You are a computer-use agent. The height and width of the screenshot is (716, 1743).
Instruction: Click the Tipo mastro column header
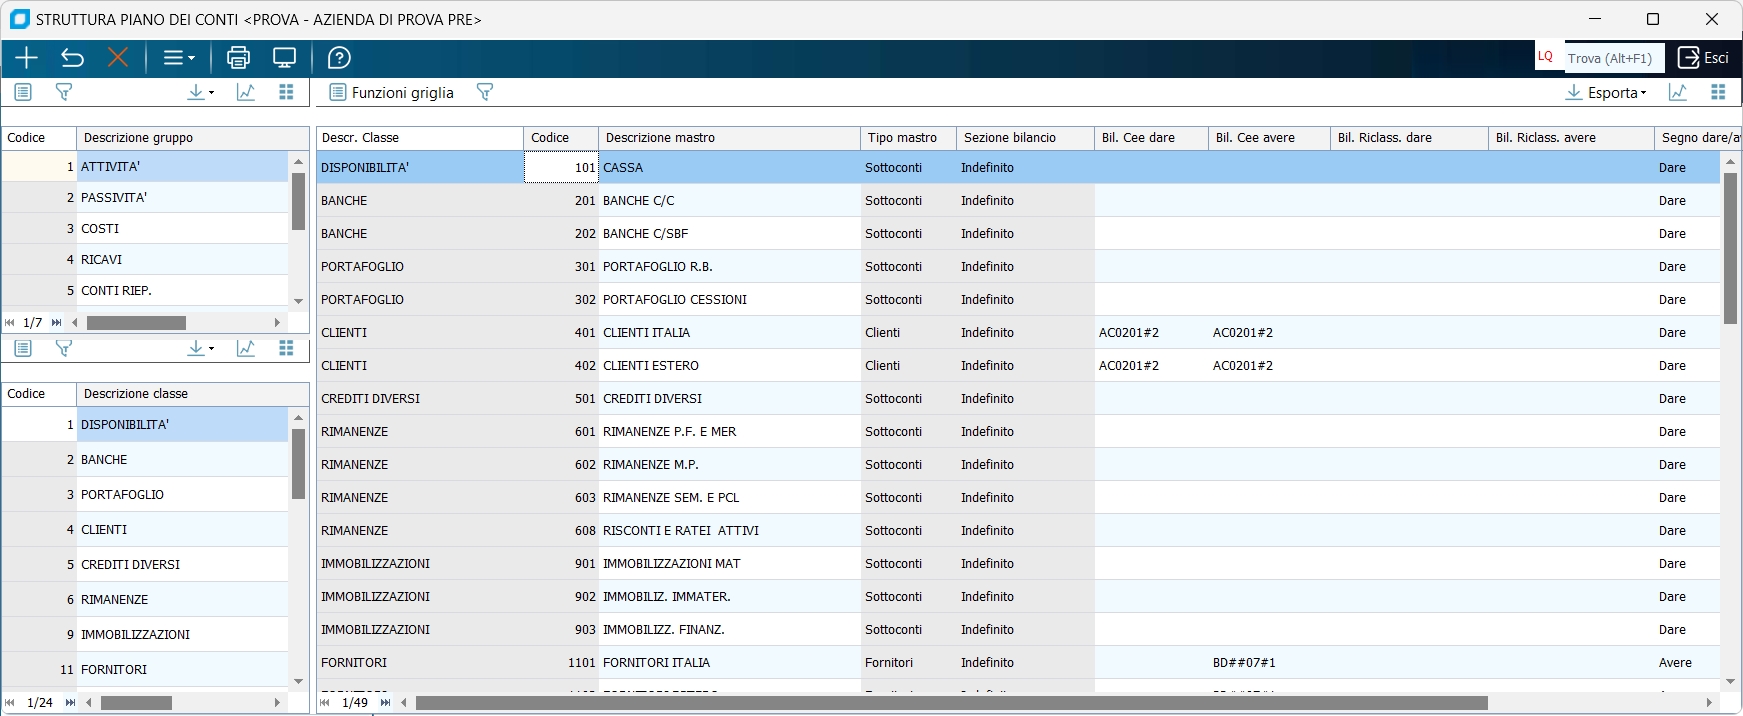[902, 138]
